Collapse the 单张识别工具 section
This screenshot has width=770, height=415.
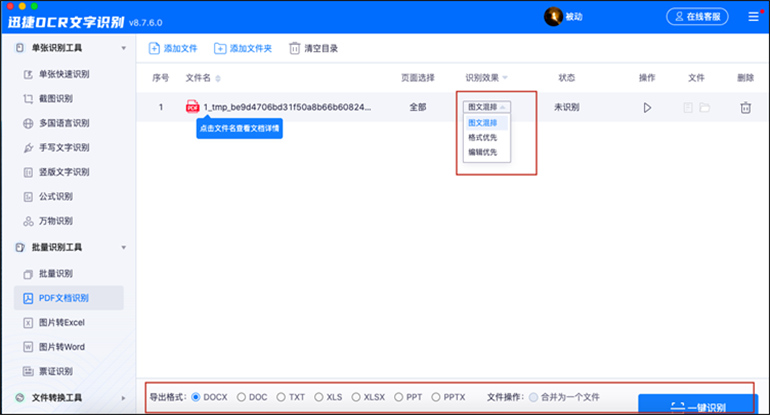pyautogui.click(x=123, y=48)
